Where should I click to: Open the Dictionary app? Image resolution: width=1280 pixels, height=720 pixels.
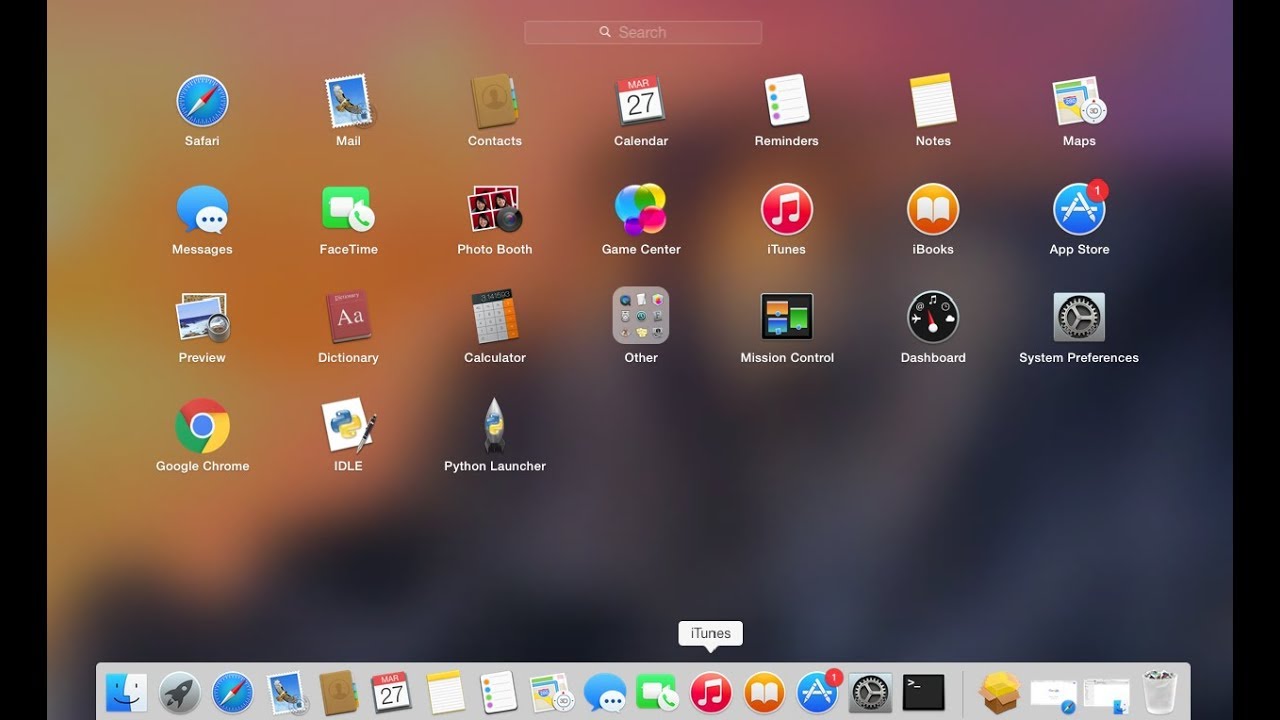[x=348, y=318]
